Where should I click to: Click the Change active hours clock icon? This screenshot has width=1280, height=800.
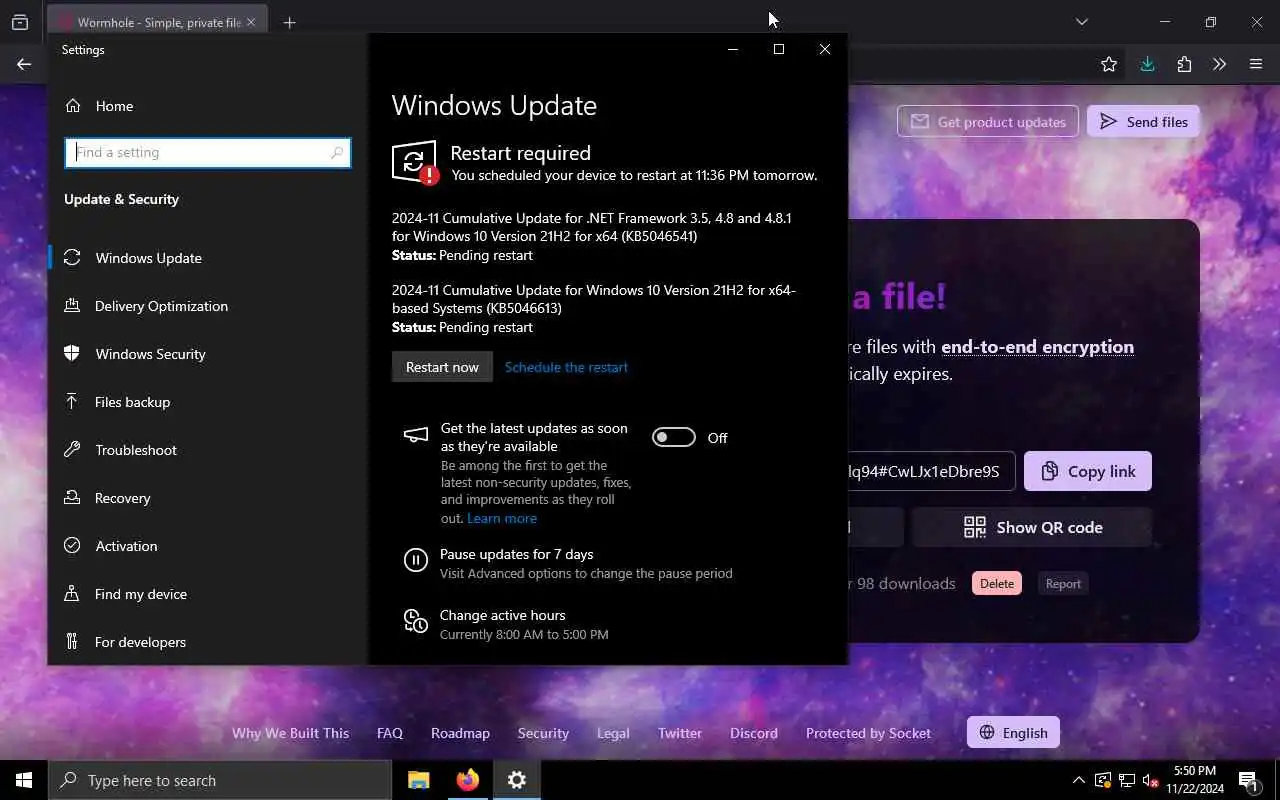(416, 621)
